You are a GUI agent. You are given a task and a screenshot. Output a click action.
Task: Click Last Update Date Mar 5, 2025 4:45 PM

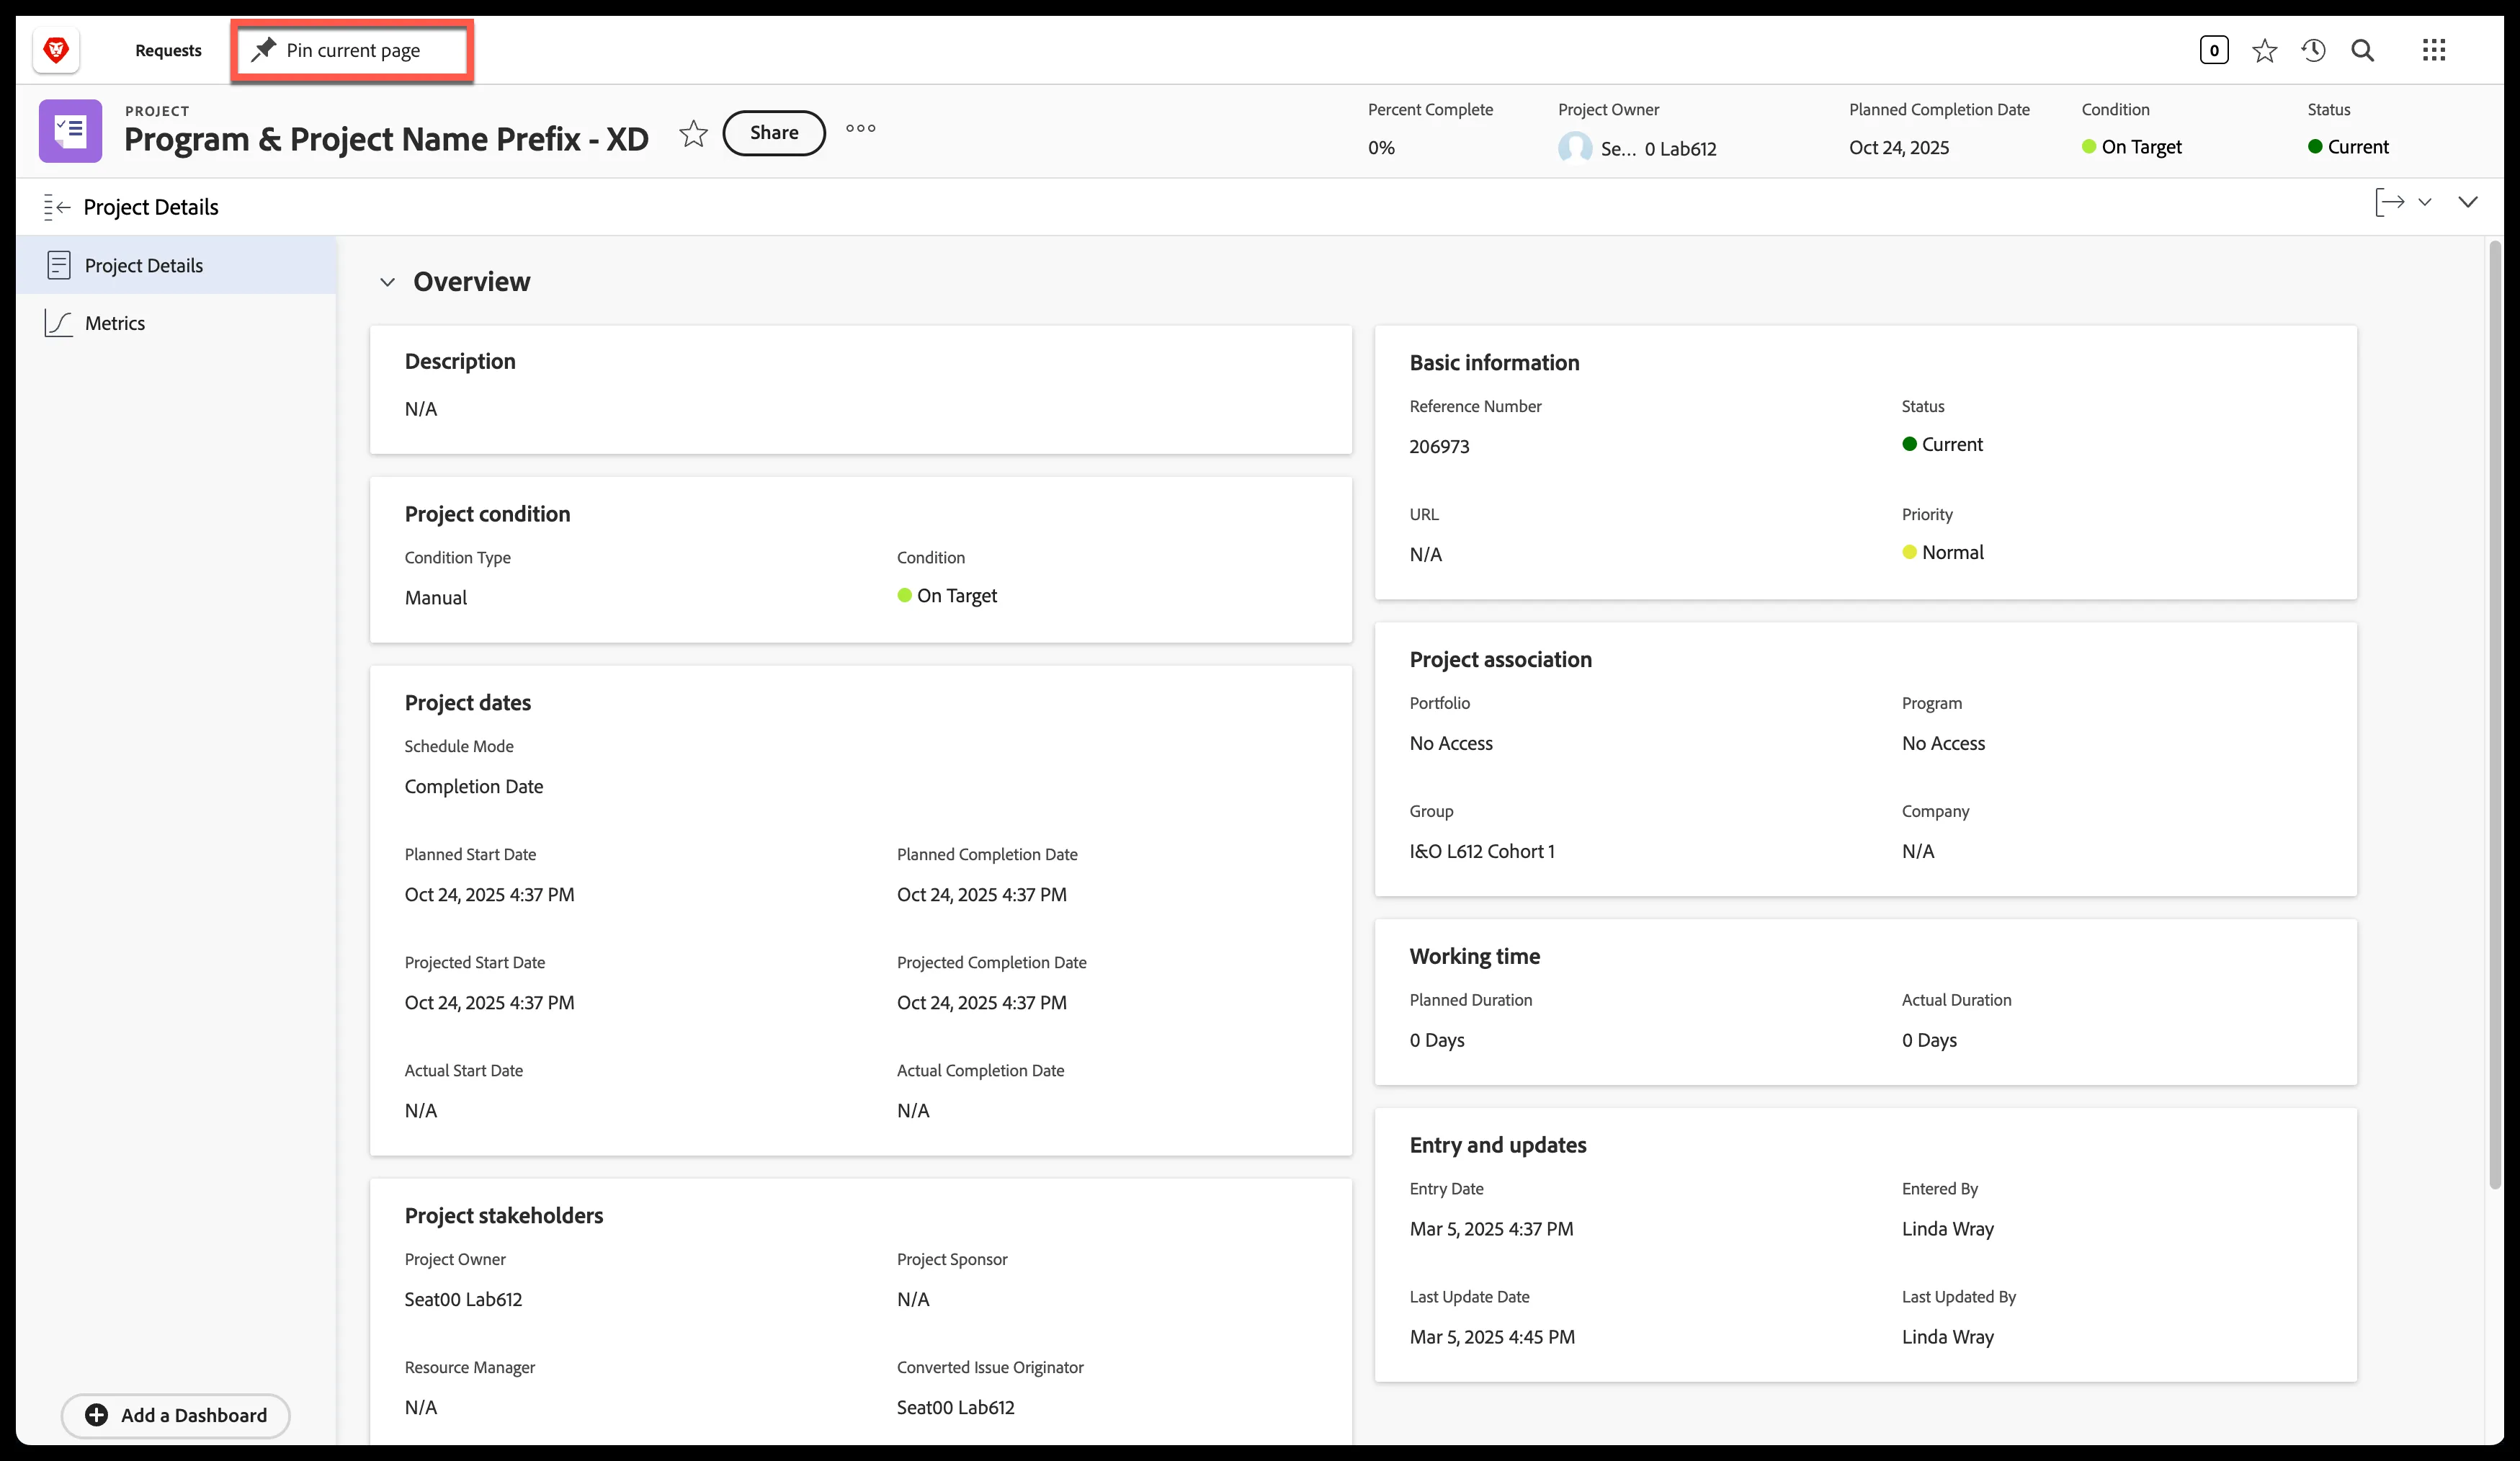(x=1492, y=1337)
